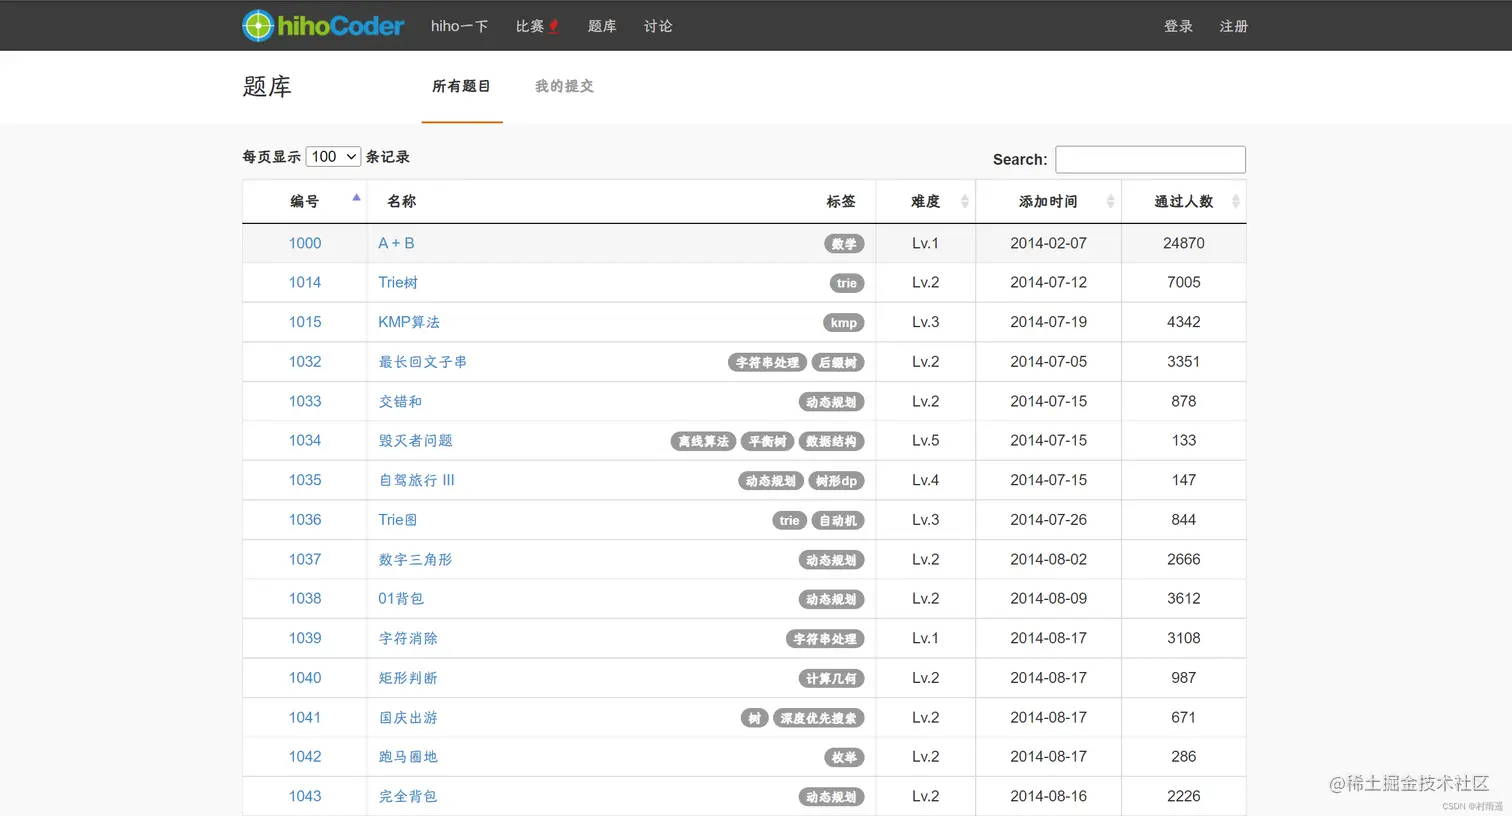The image size is (1512, 816).
Task: Switch to the 所有题目 tab
Action: click(461, 86)
